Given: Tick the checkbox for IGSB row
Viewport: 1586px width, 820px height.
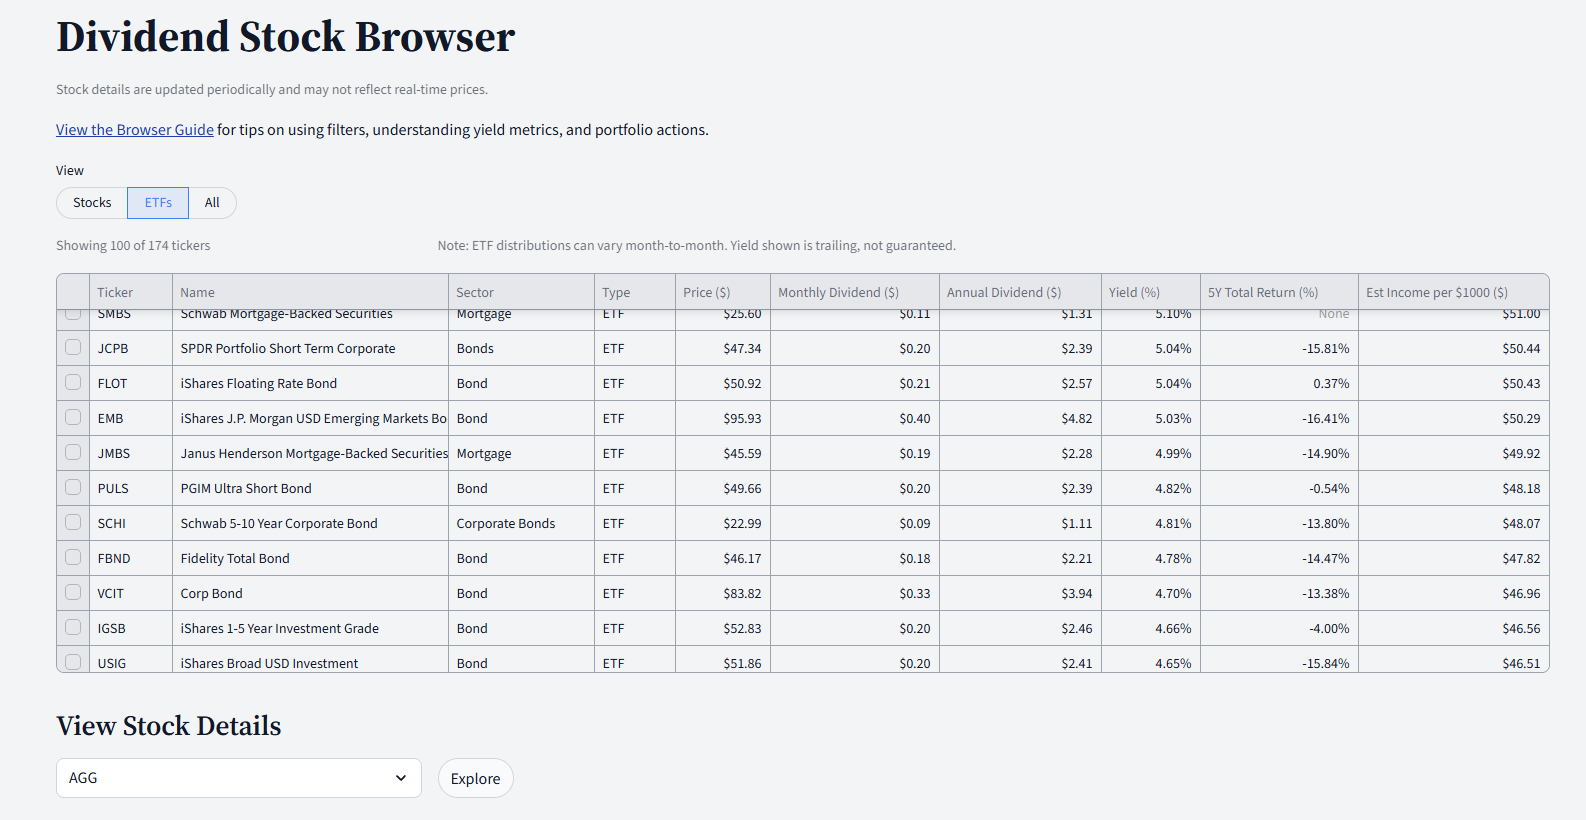Looking at the screenshot, I should tap(73, 627).
